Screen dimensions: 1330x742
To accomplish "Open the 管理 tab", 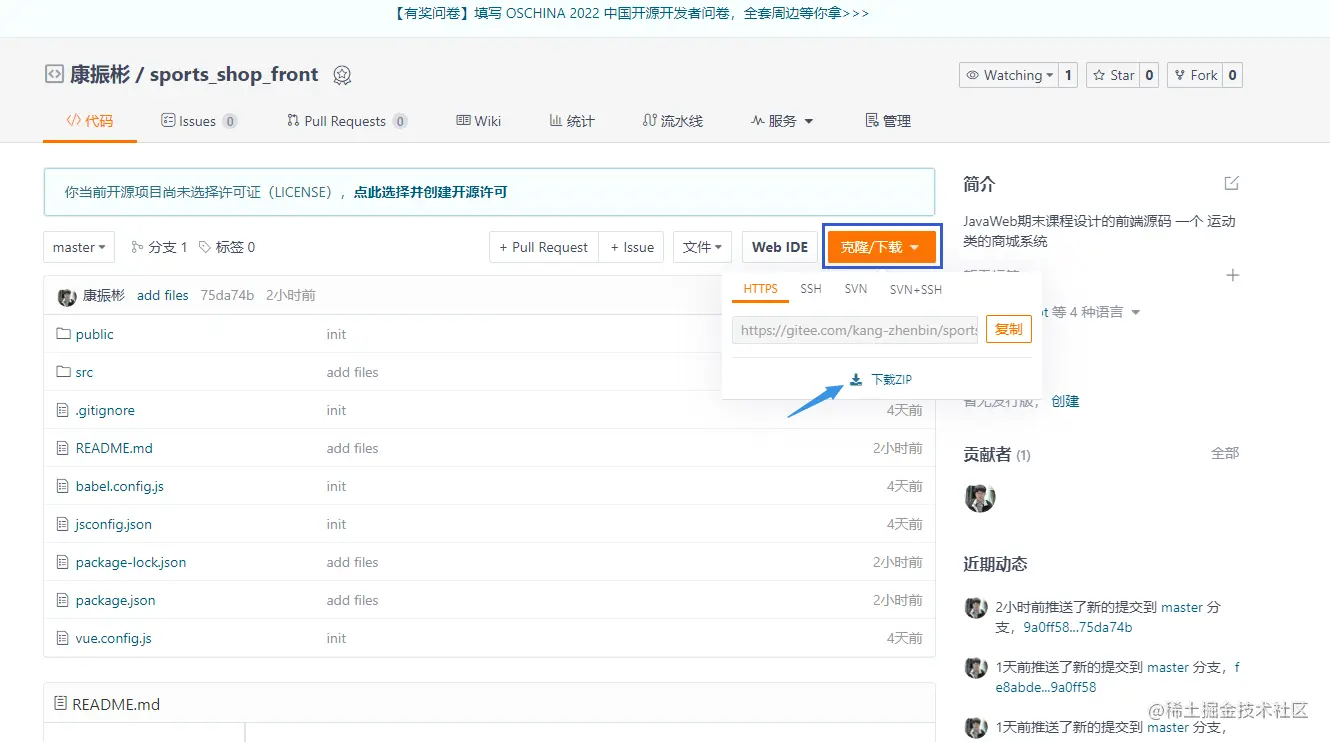I will click(x=888, y=121).
